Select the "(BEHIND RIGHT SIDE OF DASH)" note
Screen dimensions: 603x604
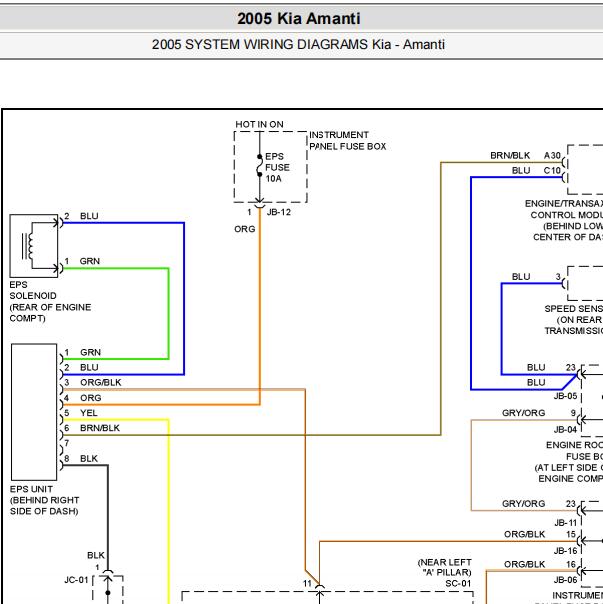pos(45,506)
